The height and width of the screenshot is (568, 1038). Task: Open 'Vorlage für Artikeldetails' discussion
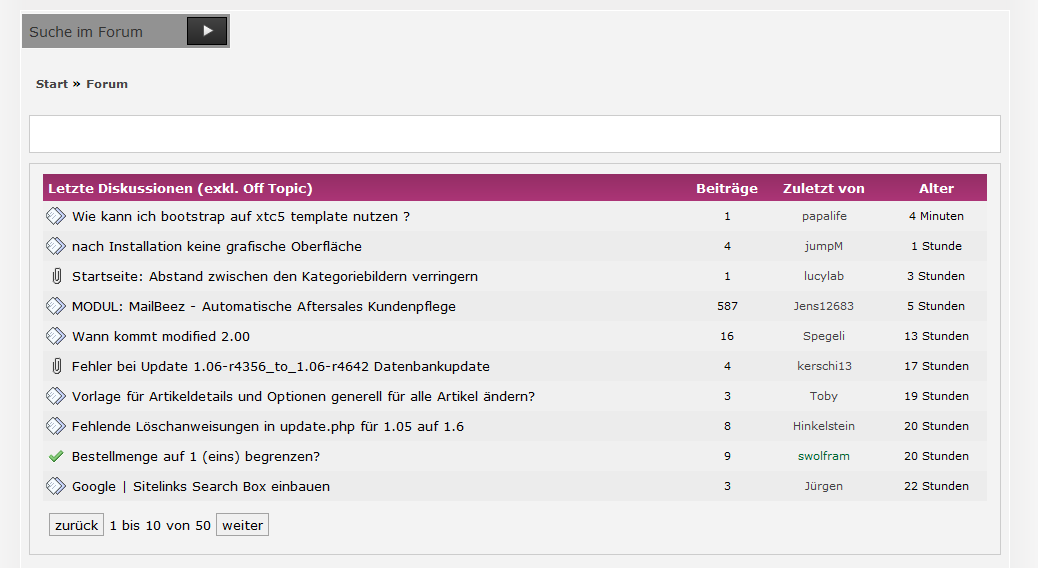(x=303, y=396)
